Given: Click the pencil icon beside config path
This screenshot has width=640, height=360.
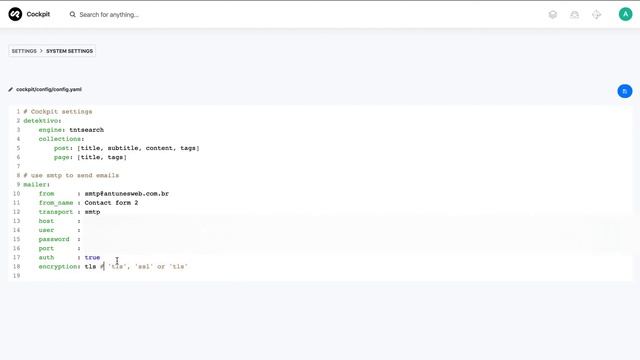Looking at the screenshot, I should click(x=11, y=89).
